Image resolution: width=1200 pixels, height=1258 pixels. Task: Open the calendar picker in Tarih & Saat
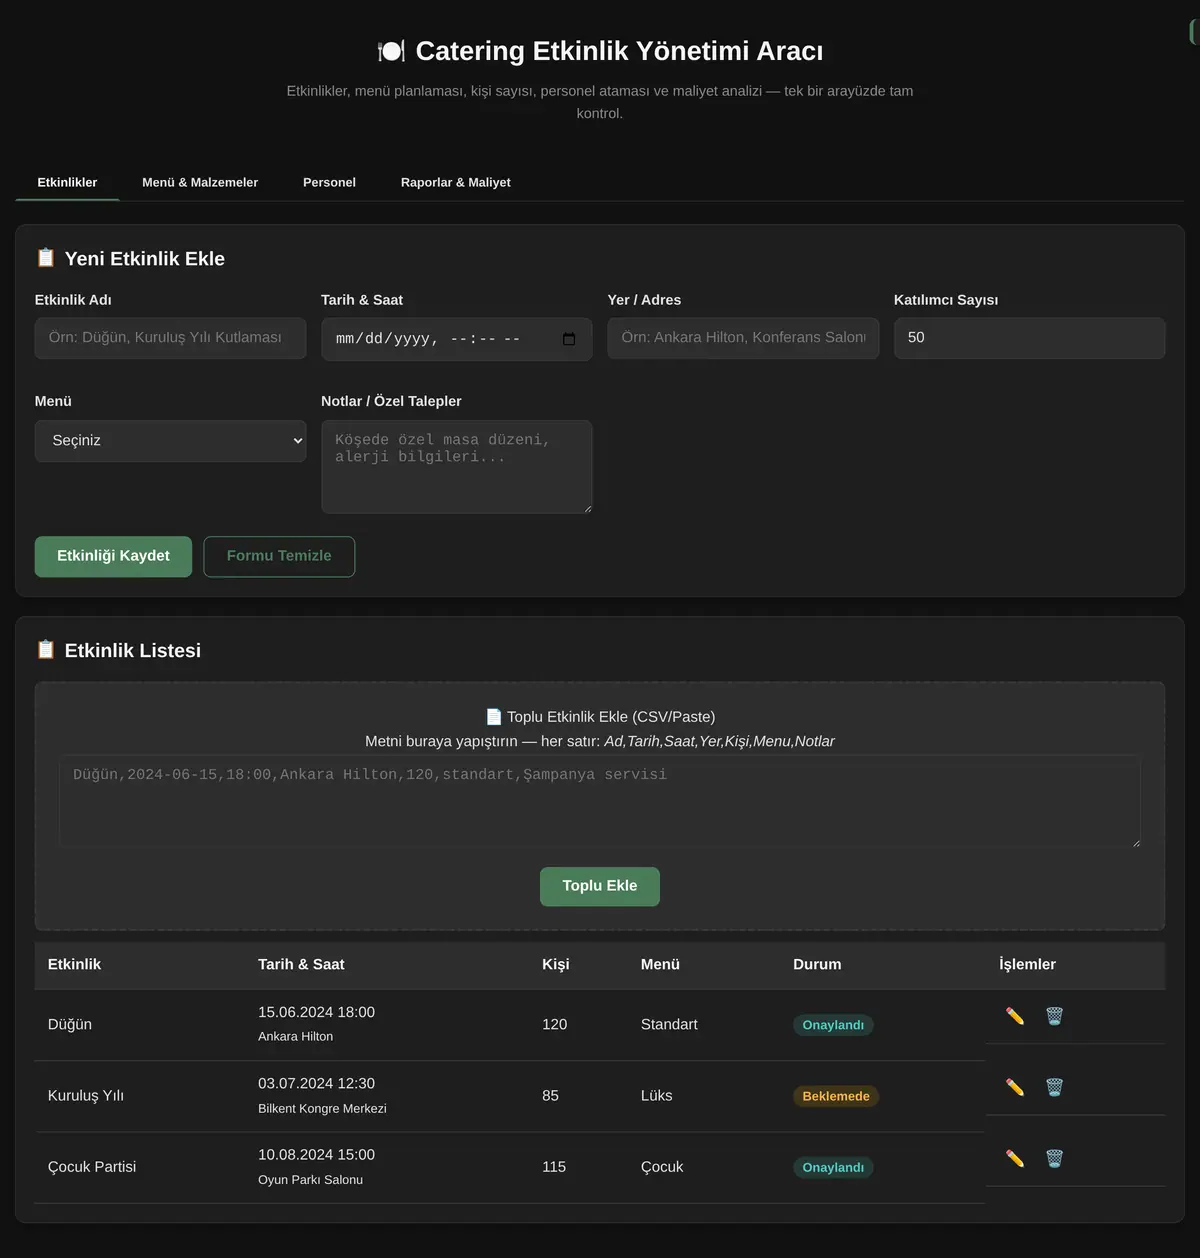(569, 339)
